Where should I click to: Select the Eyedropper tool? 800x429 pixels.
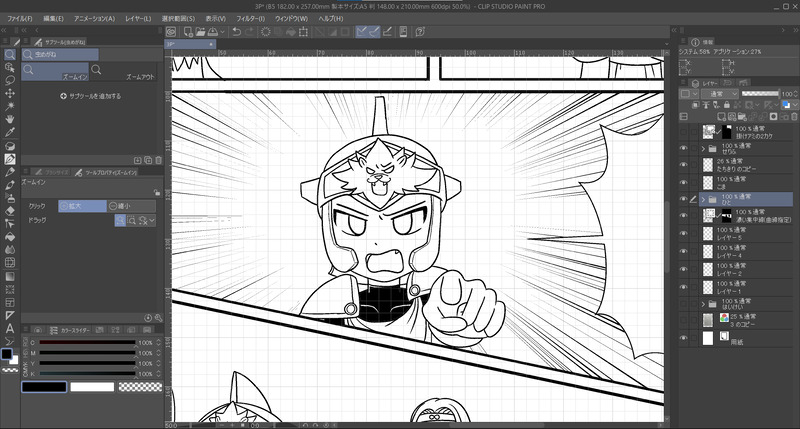(10, 132)
